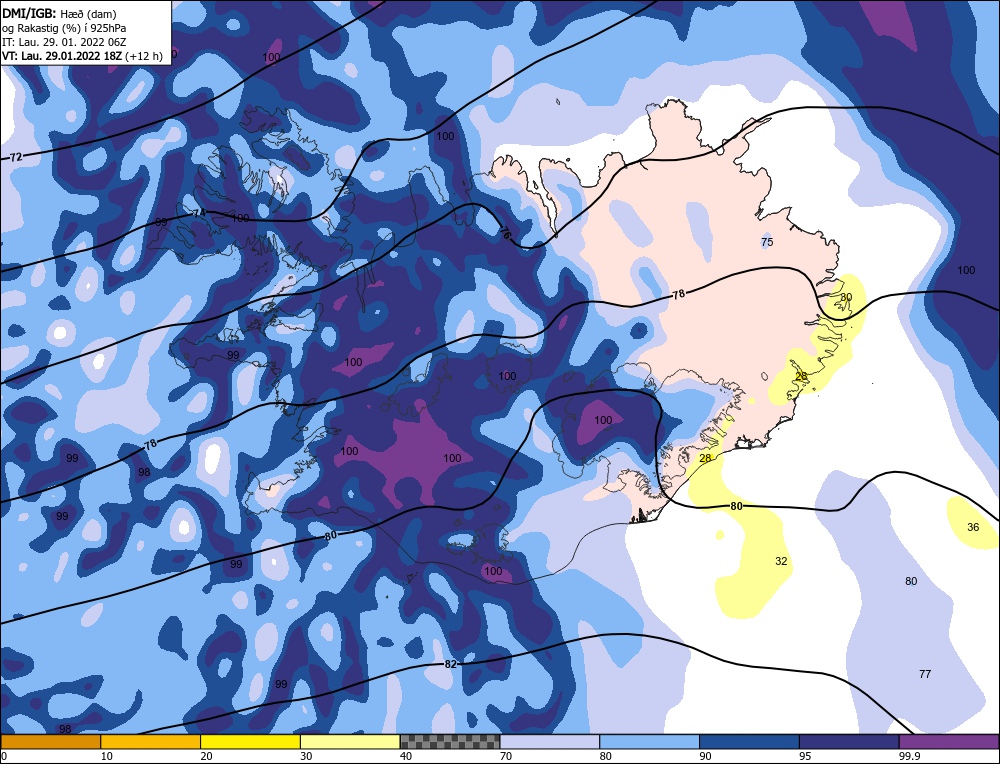Select the legend tick label "99.9"

909,756
